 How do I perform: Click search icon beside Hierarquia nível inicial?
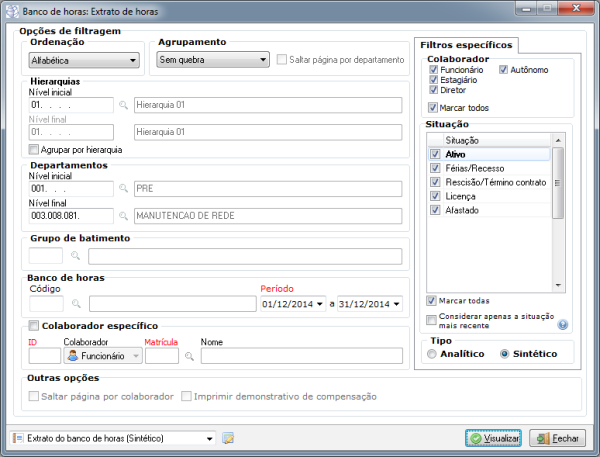(x=124, y=104)
